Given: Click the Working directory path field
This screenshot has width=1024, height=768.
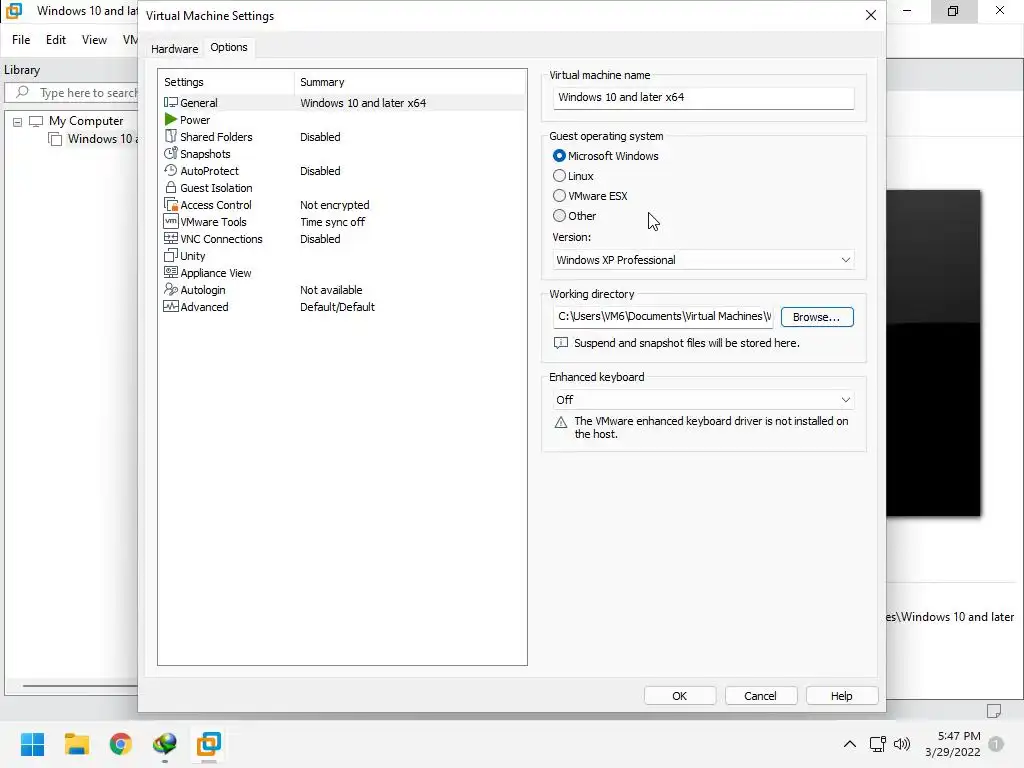Looking at the screenshot, I should pyautogui.click(x=663, y=316).
